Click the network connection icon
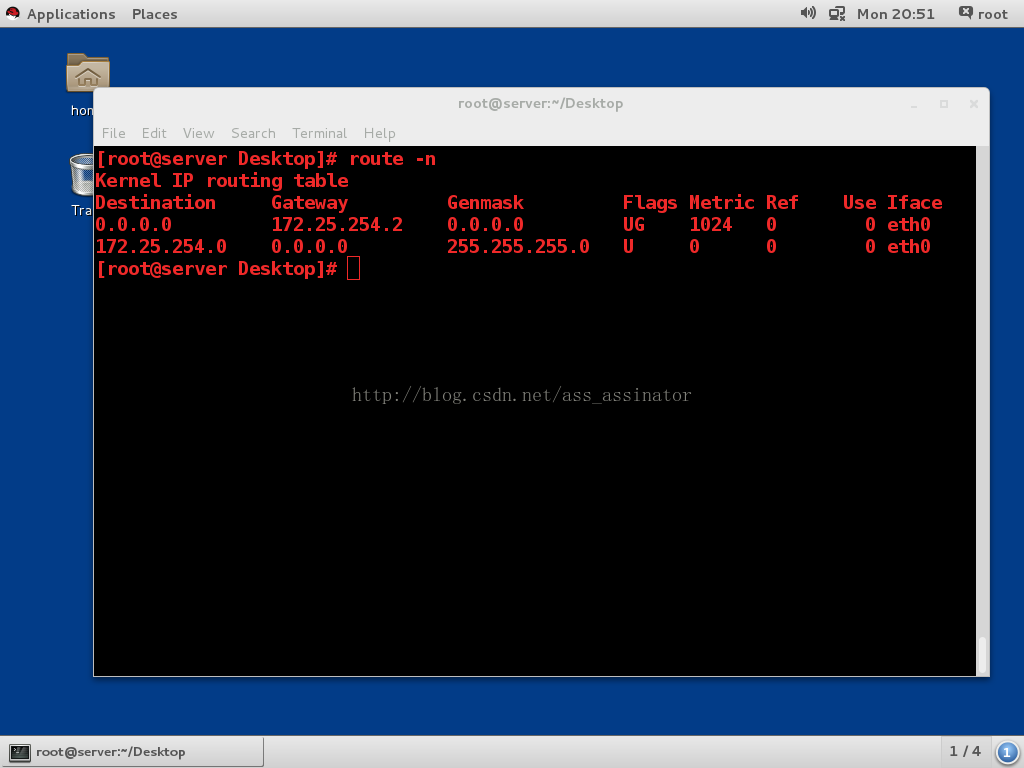This screenshot has height=768, width=1024. (x=837, y=13)
